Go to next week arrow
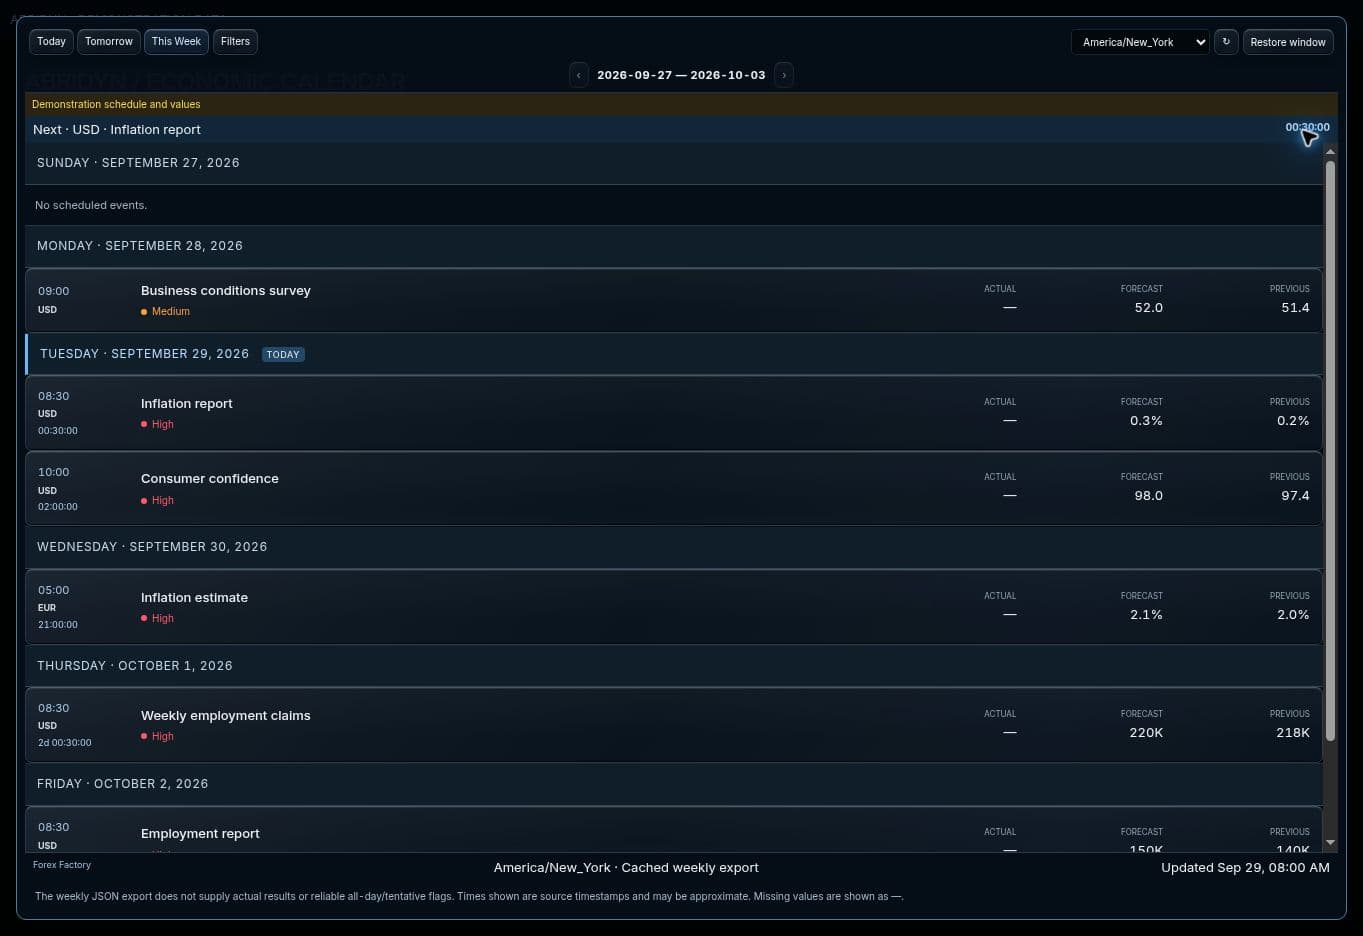Image resolution: width=1363 pixels, height=936 pixels. click(x=784, y=75)
